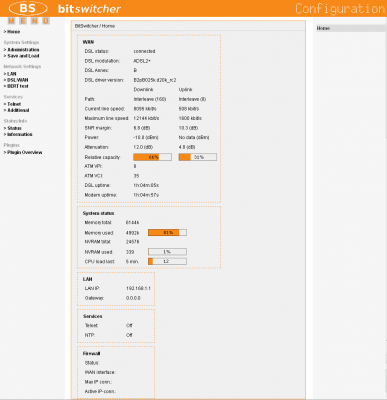Image resolution: width=387 pixels, height=400 pixels.
Task: Click the Configuration header title
Action: (x=340, y=9)
